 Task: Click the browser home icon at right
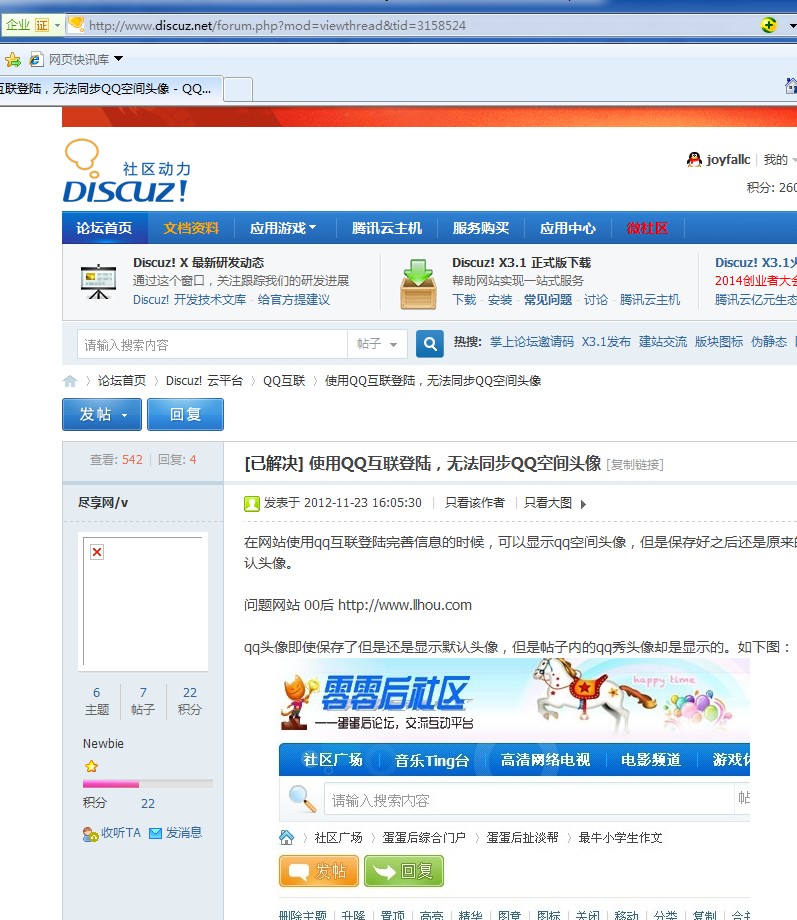pos(791,86)
